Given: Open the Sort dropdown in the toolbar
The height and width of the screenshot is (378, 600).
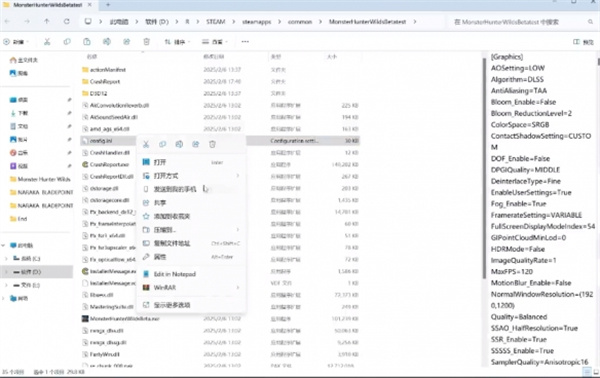Looking at the screenshot, I should [x=177, y=42].
